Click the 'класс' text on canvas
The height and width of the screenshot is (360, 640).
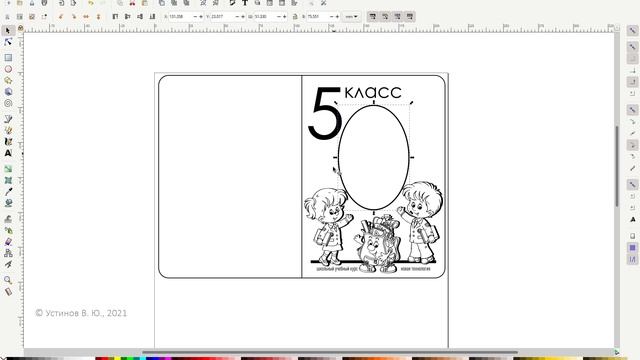[373, 92]
